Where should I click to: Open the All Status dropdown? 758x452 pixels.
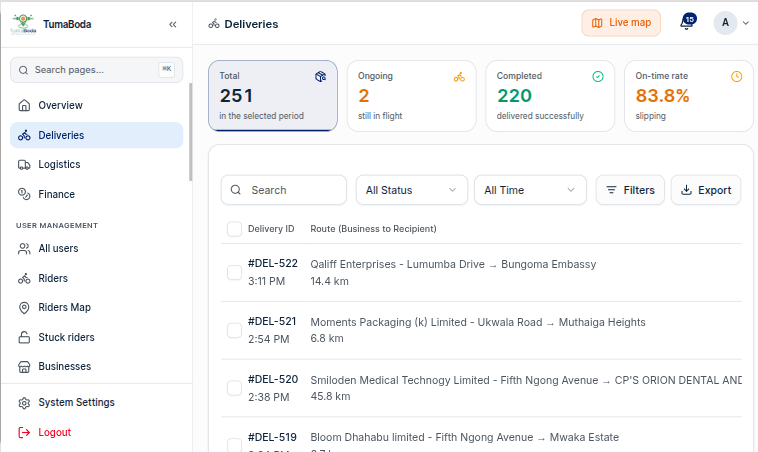(x=412, y=190)
